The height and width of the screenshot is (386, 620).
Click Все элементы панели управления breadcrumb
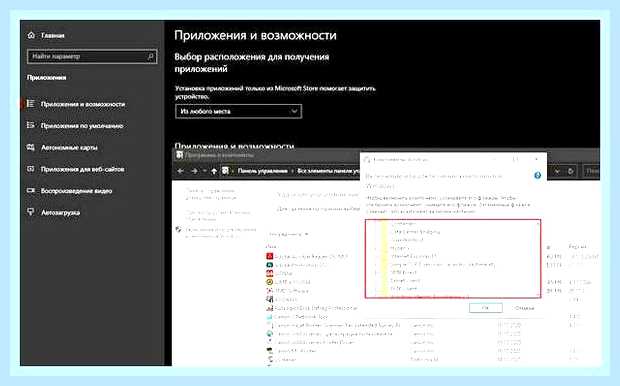point(328,171)
